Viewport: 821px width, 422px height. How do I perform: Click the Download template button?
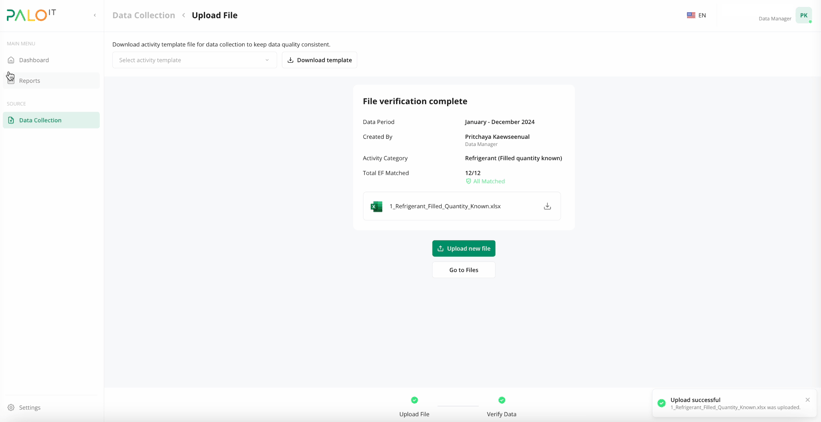pos(319,60)
